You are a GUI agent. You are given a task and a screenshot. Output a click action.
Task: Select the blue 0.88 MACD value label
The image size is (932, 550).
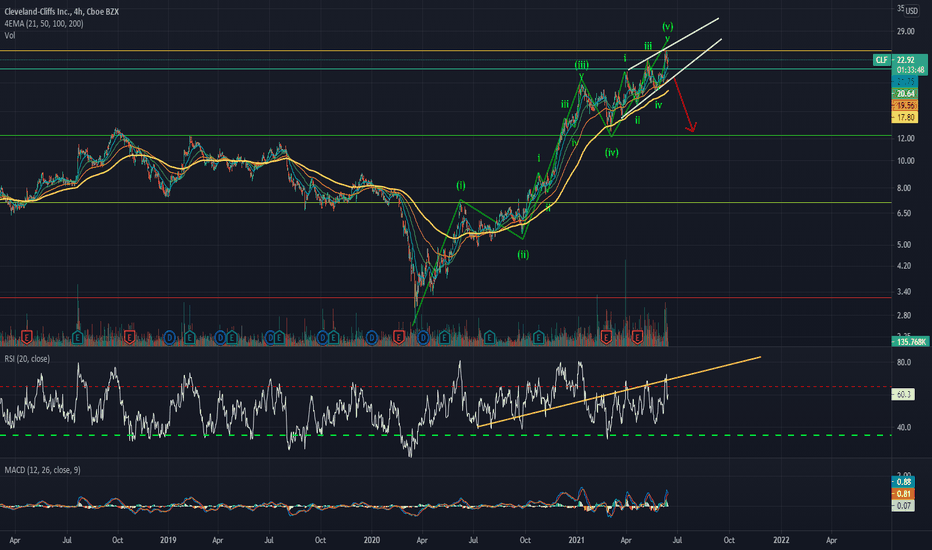(x=903, y=482)
